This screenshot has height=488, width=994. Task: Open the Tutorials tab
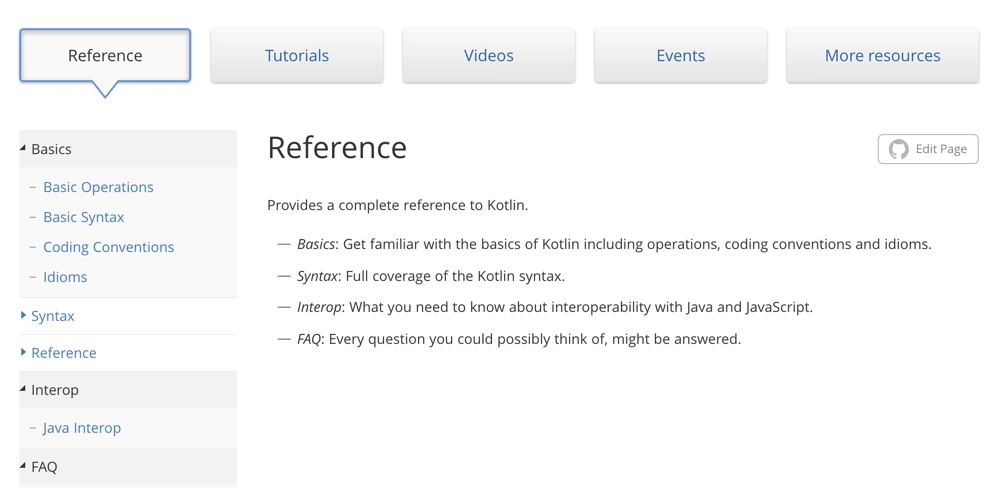coord(297,55)
